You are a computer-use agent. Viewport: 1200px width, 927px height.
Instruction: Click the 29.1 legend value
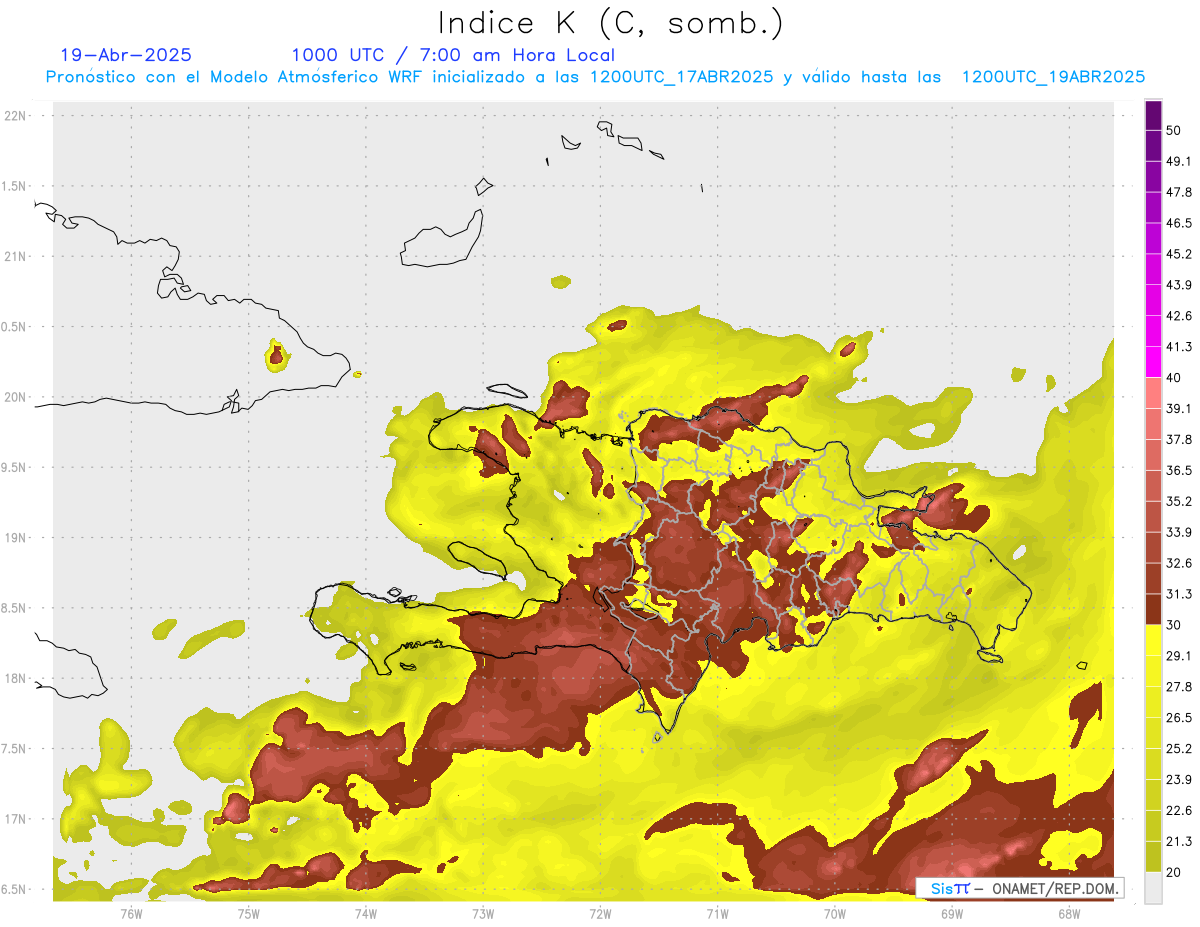[x=1180, y=656]
